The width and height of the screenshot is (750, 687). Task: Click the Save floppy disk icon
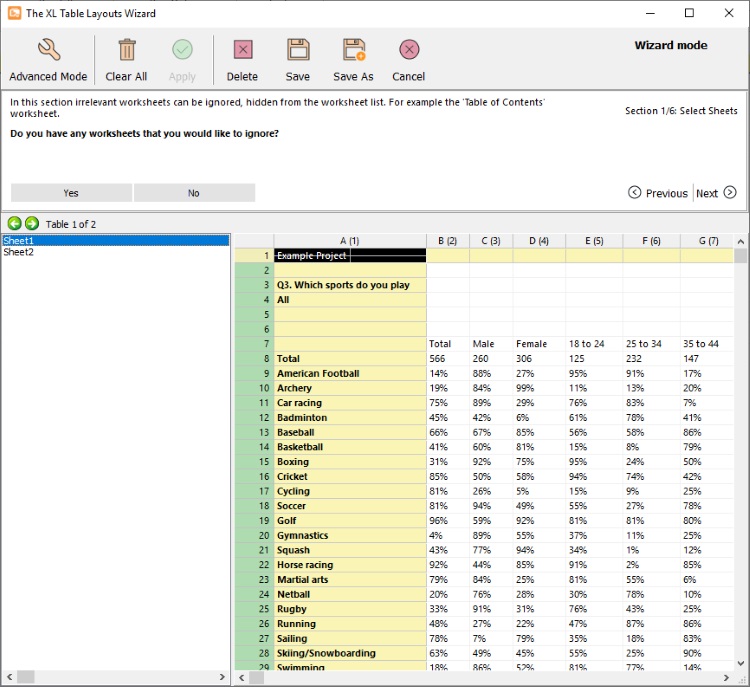point(298,49)
